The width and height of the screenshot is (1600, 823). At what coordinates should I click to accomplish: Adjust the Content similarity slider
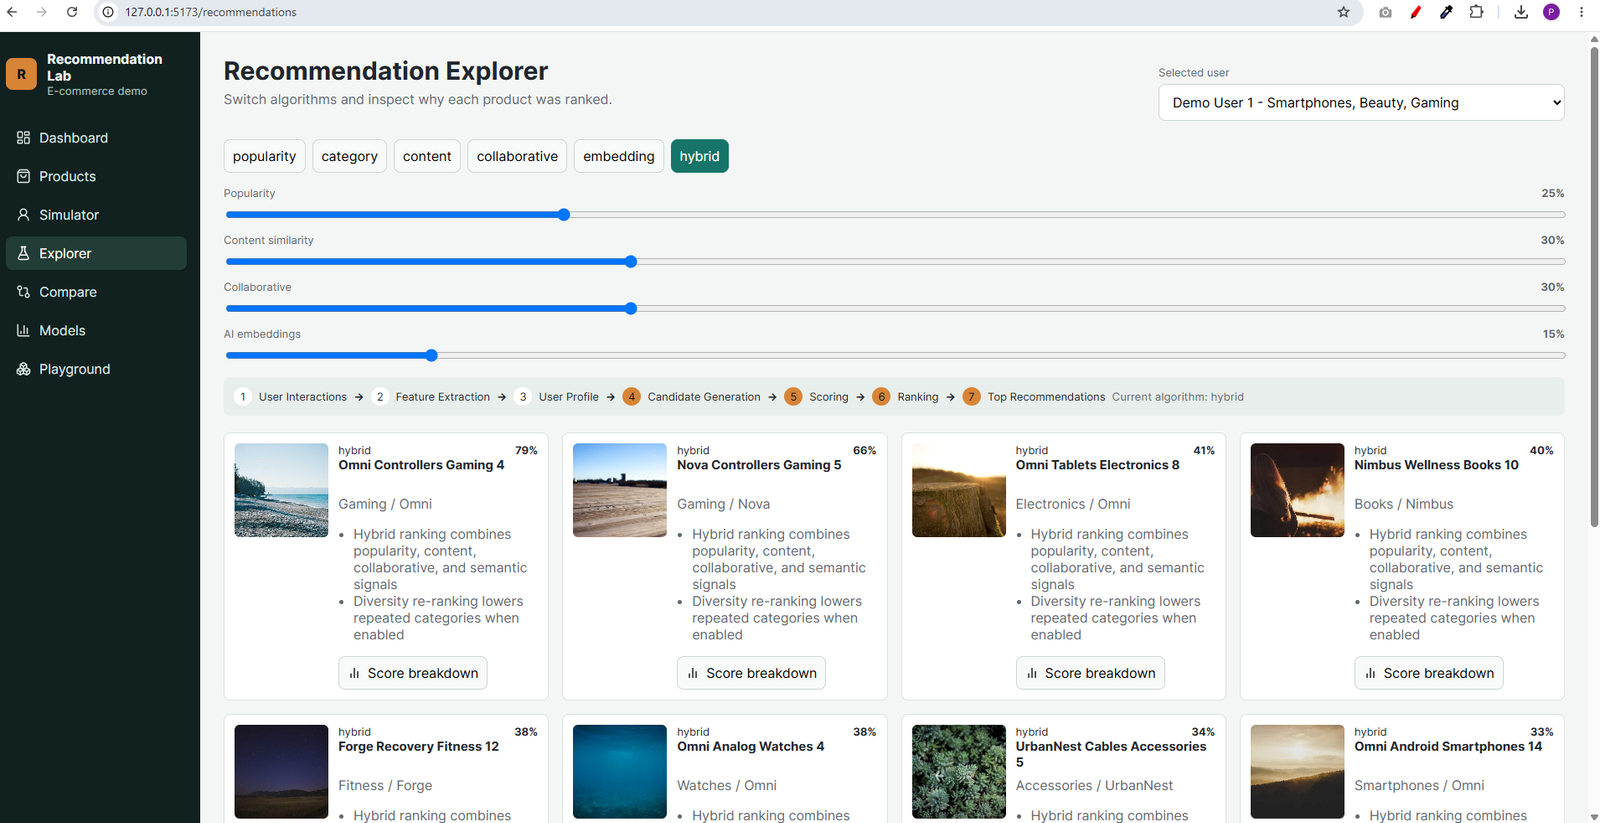click(895, 262)
